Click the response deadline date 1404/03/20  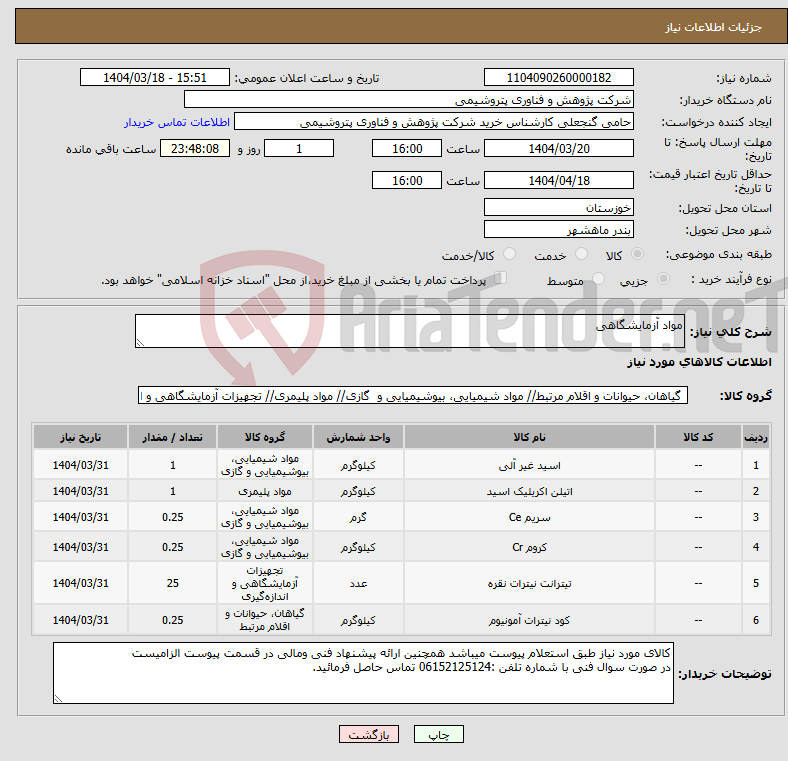tap(558, 149)
